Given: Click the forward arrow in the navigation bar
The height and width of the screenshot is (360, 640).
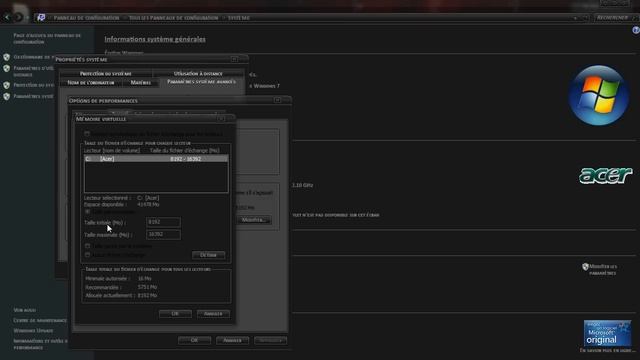Looking at the screenshot, I should pyautogui.click(x=18, y=18).
